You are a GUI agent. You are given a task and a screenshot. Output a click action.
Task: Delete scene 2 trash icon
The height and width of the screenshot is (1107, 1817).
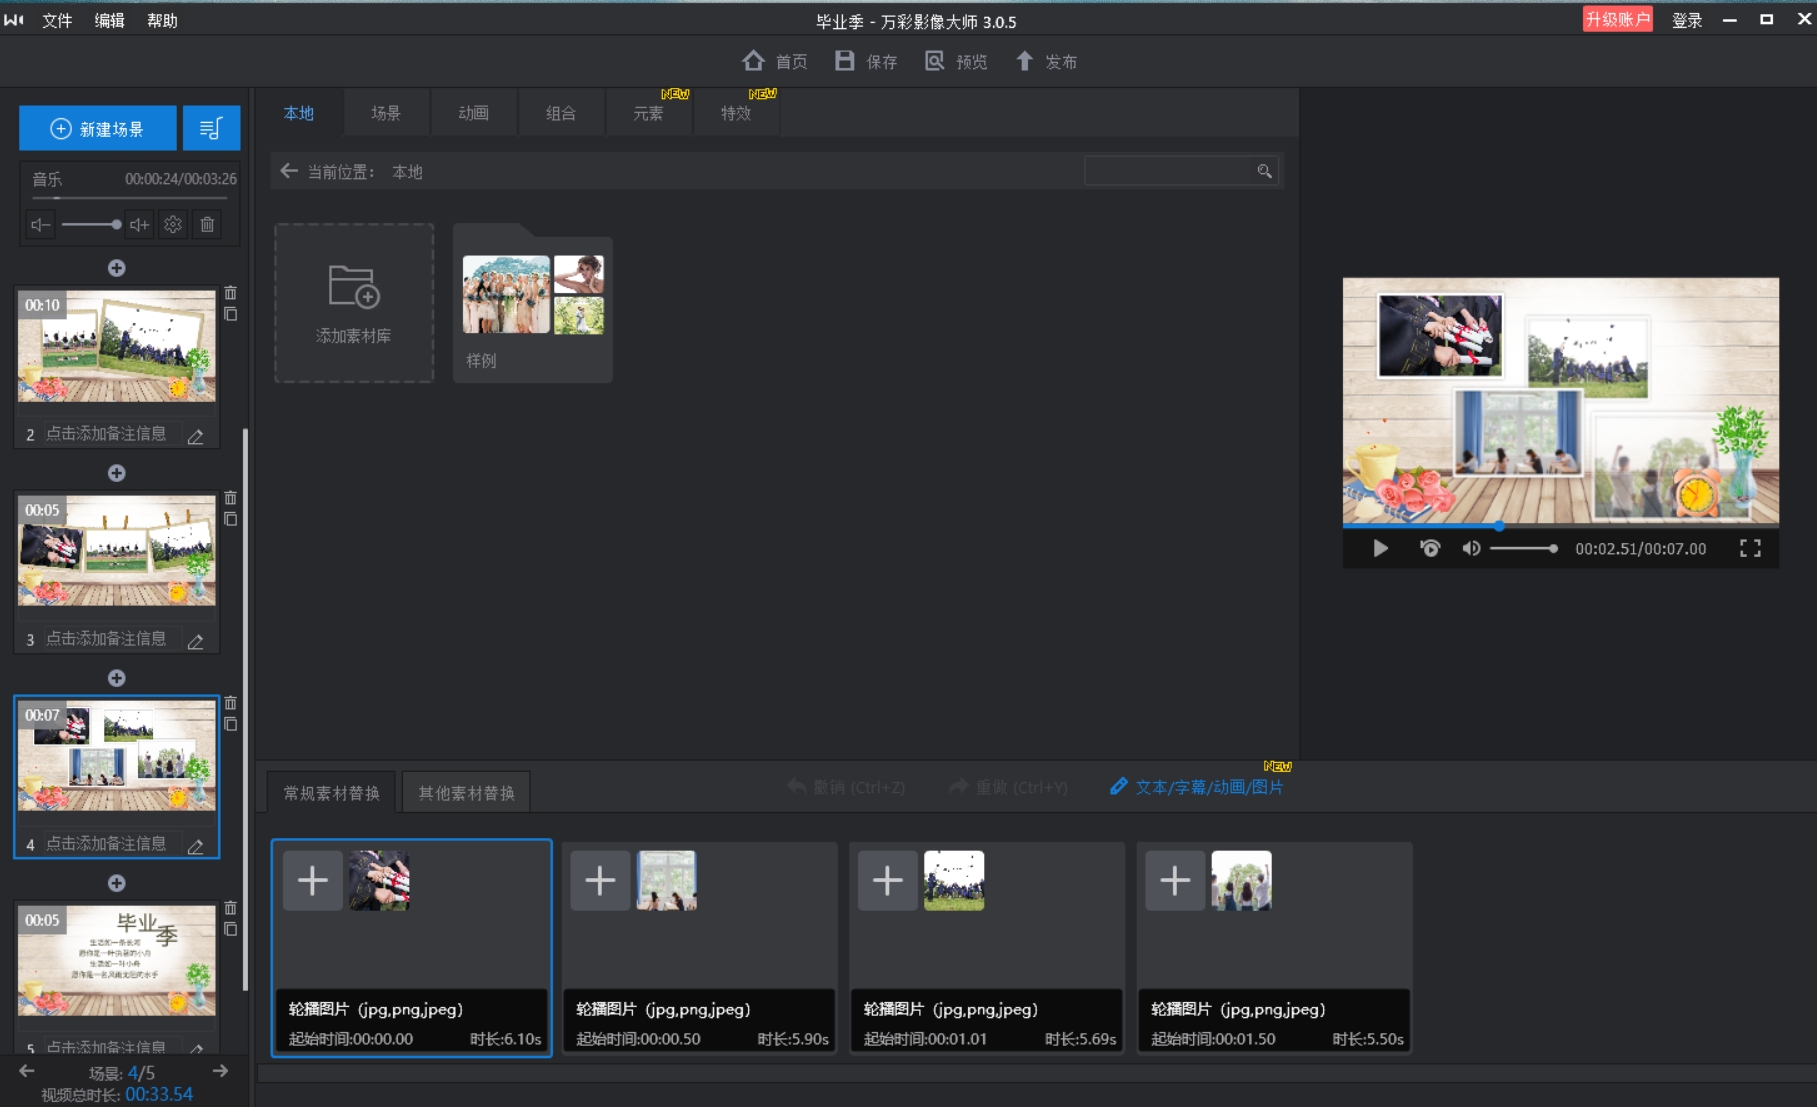pyautogui.click(x=231, y=293)
